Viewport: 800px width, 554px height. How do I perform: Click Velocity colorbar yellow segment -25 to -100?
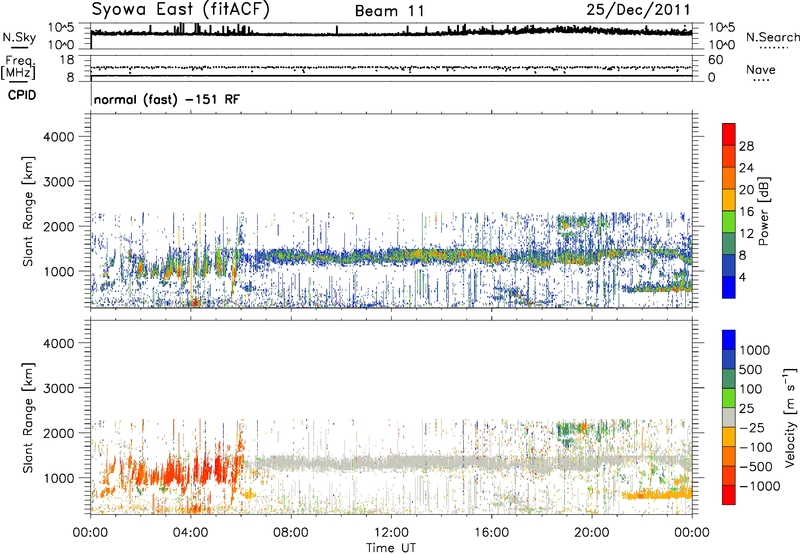coord(729,437)
